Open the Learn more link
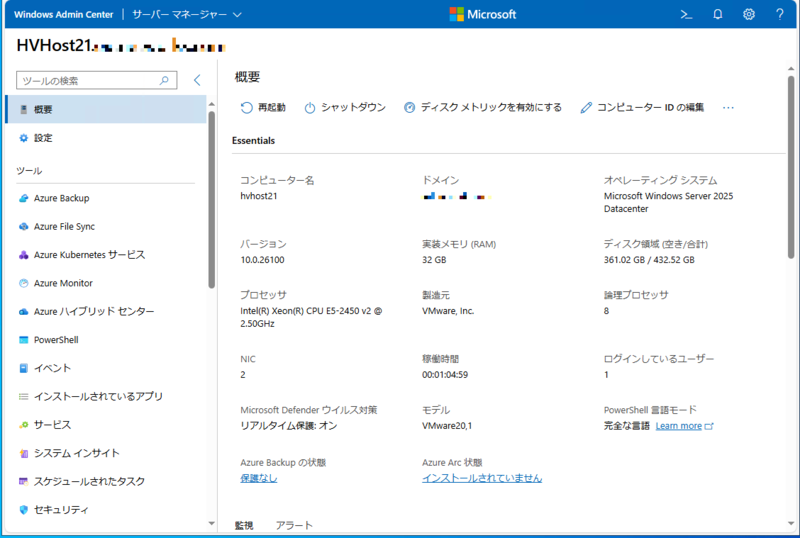The width and height of the screenshot is (800, 538). (684, 426)
